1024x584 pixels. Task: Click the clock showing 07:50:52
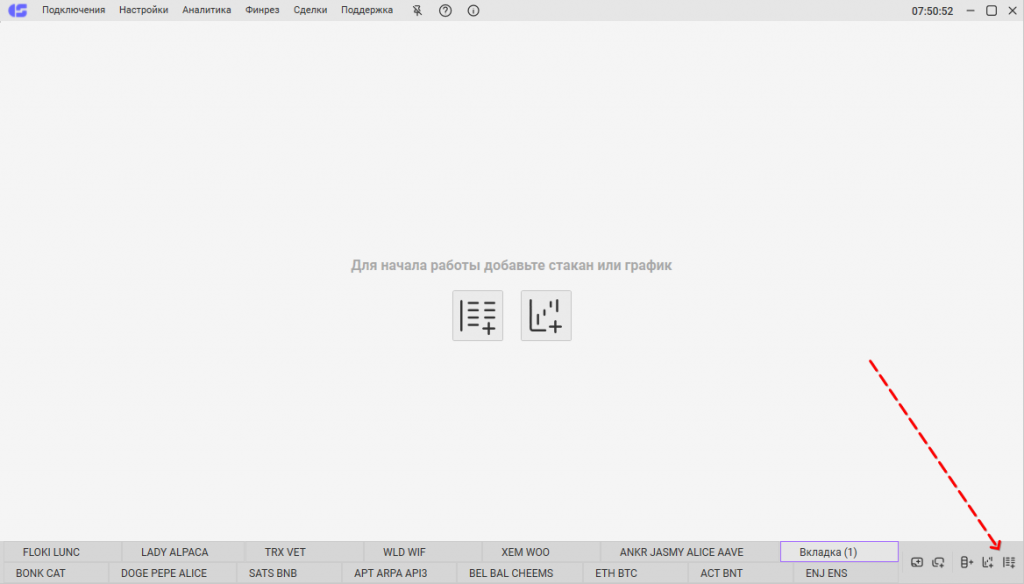(932, 11)
